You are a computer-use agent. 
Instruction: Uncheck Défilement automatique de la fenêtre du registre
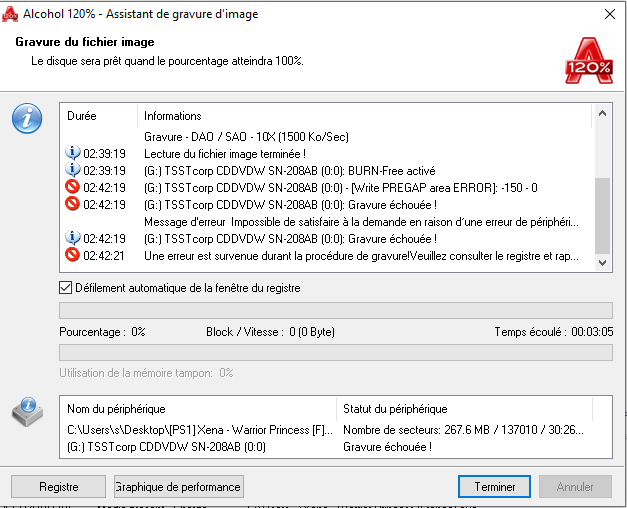pyautogui.click(x=65, y=288)
